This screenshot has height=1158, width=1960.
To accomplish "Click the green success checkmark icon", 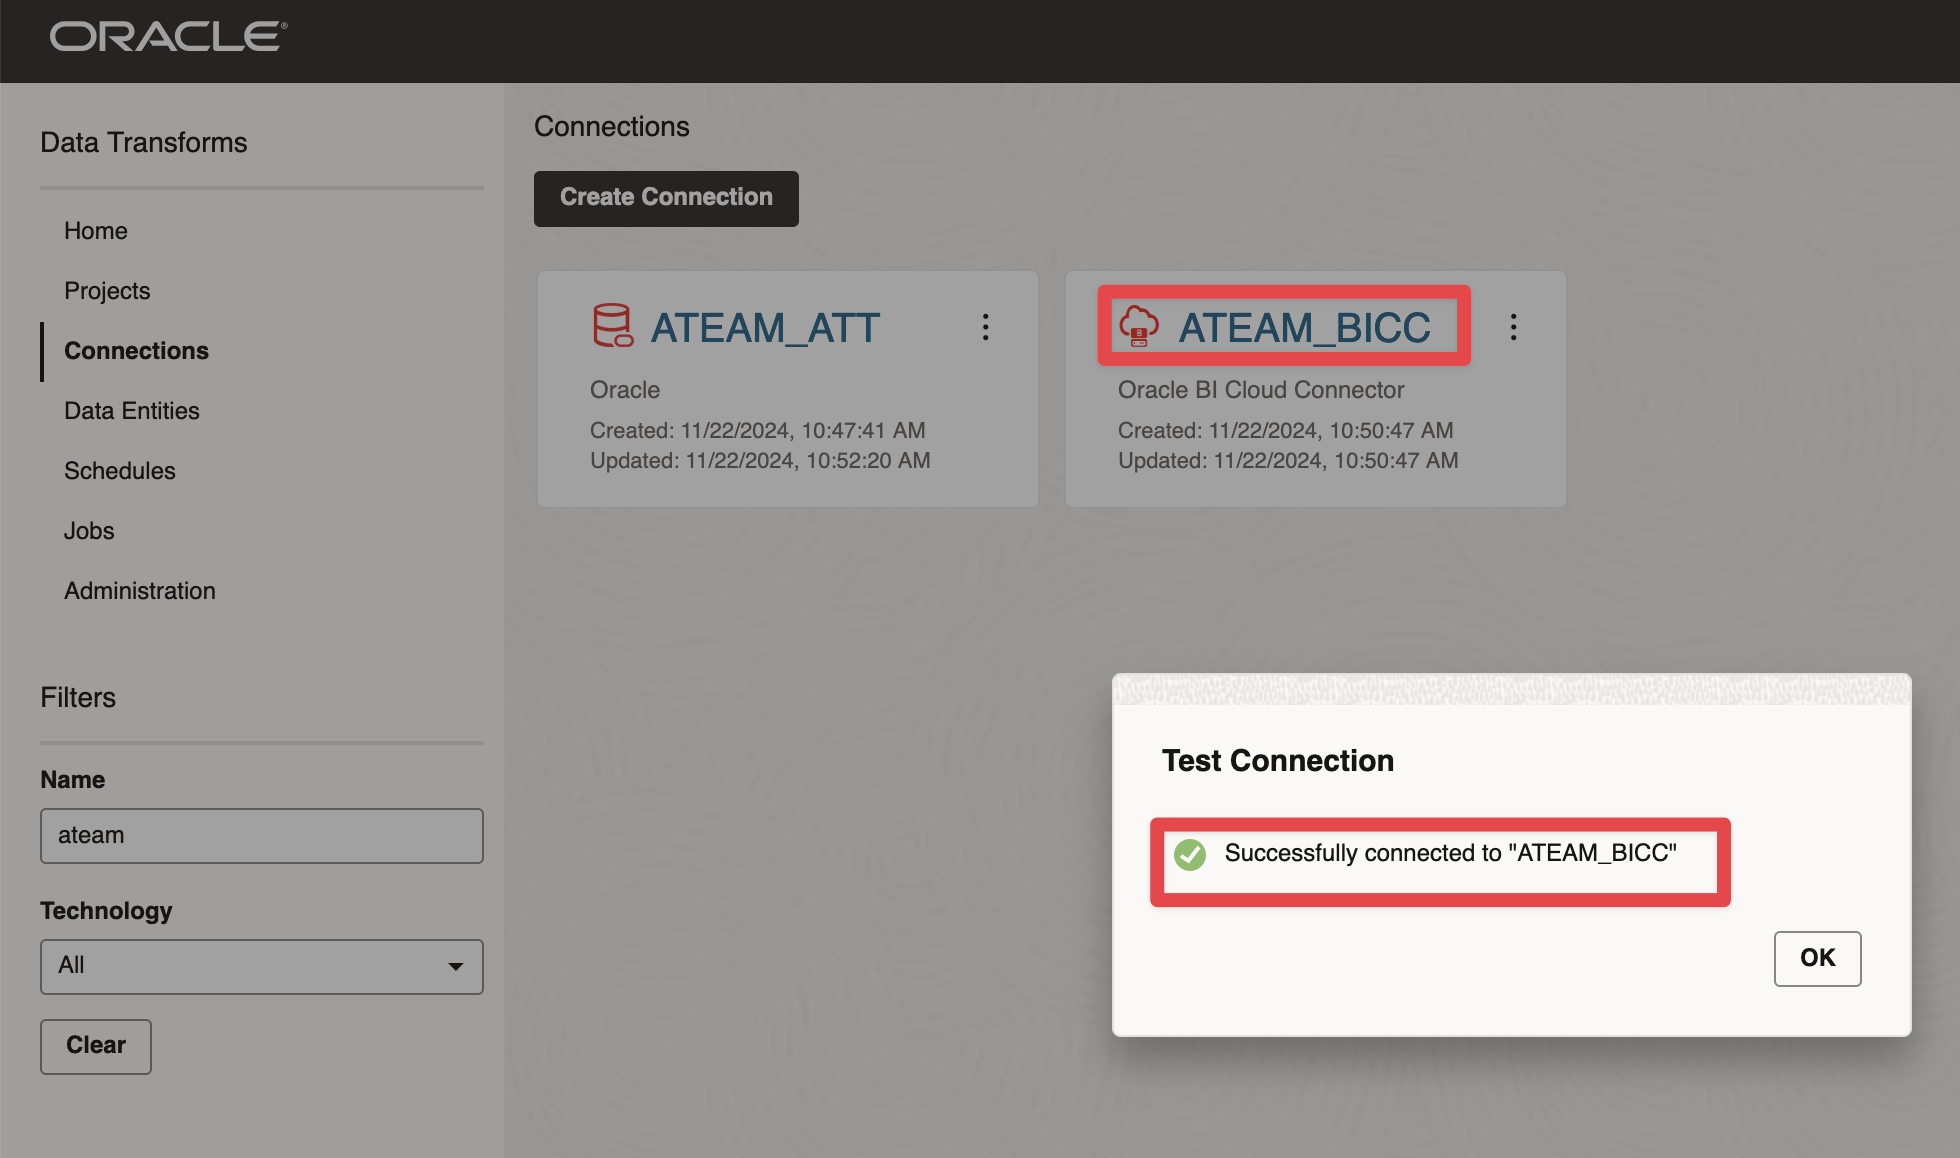I will 1190,854.
